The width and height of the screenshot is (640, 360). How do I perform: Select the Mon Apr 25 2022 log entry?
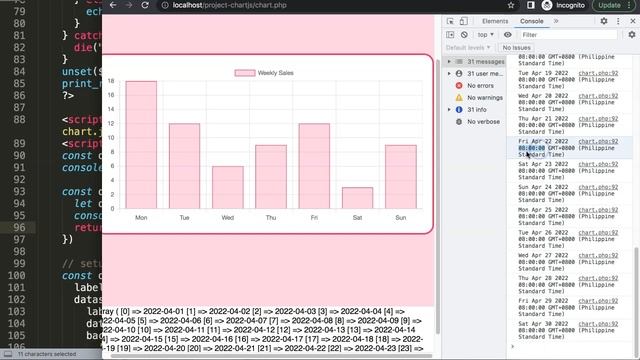(570, 216)
